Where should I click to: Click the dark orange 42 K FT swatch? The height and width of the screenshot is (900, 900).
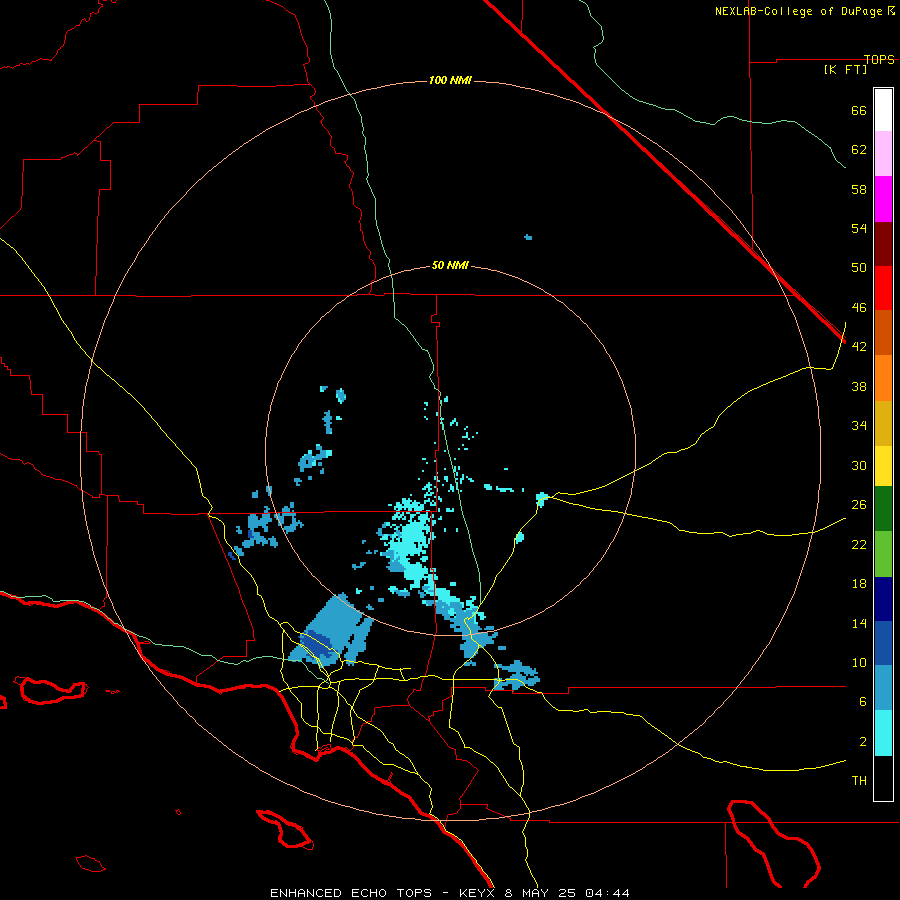coord(883,333)
